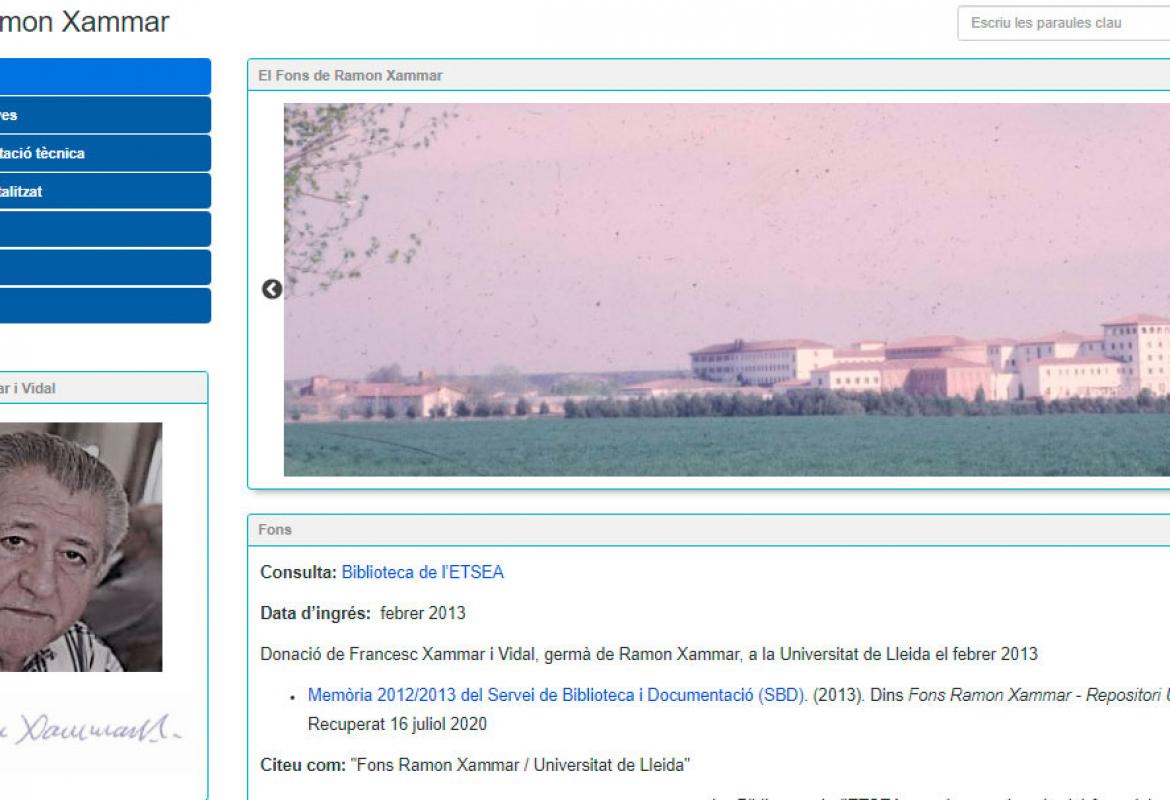The width and height of the screenshot is (1170, 800).
Task: Open the 'Memòria 2012/2013 del Servei de Biblioteca' link
Action: [x=557, y=696]
